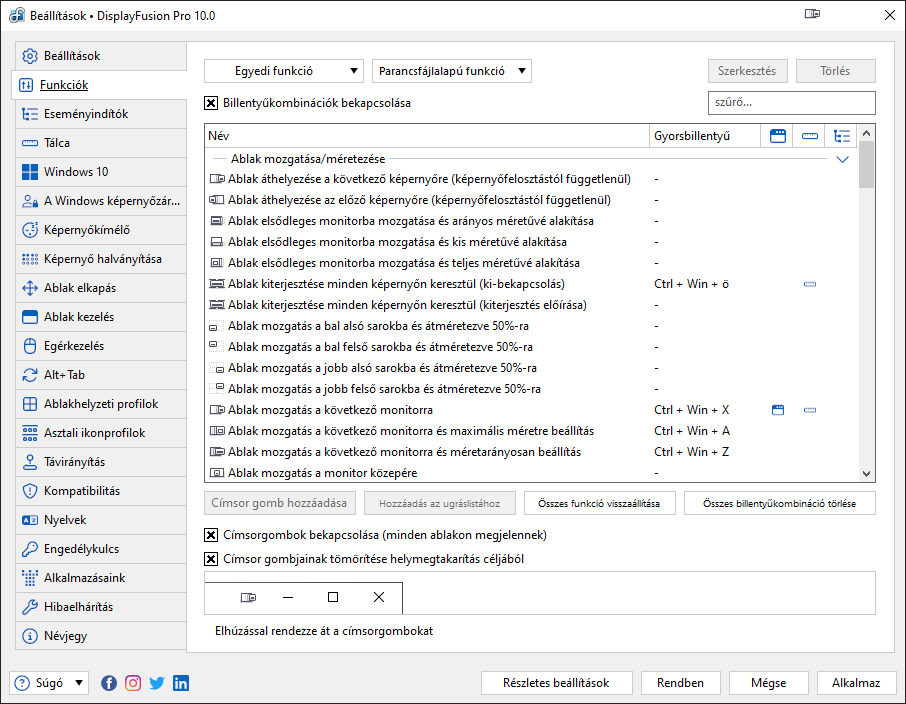906x704 pixels.
Task: Click Összes funkció visszaállítása button
Action: click(x=599, y=503)
